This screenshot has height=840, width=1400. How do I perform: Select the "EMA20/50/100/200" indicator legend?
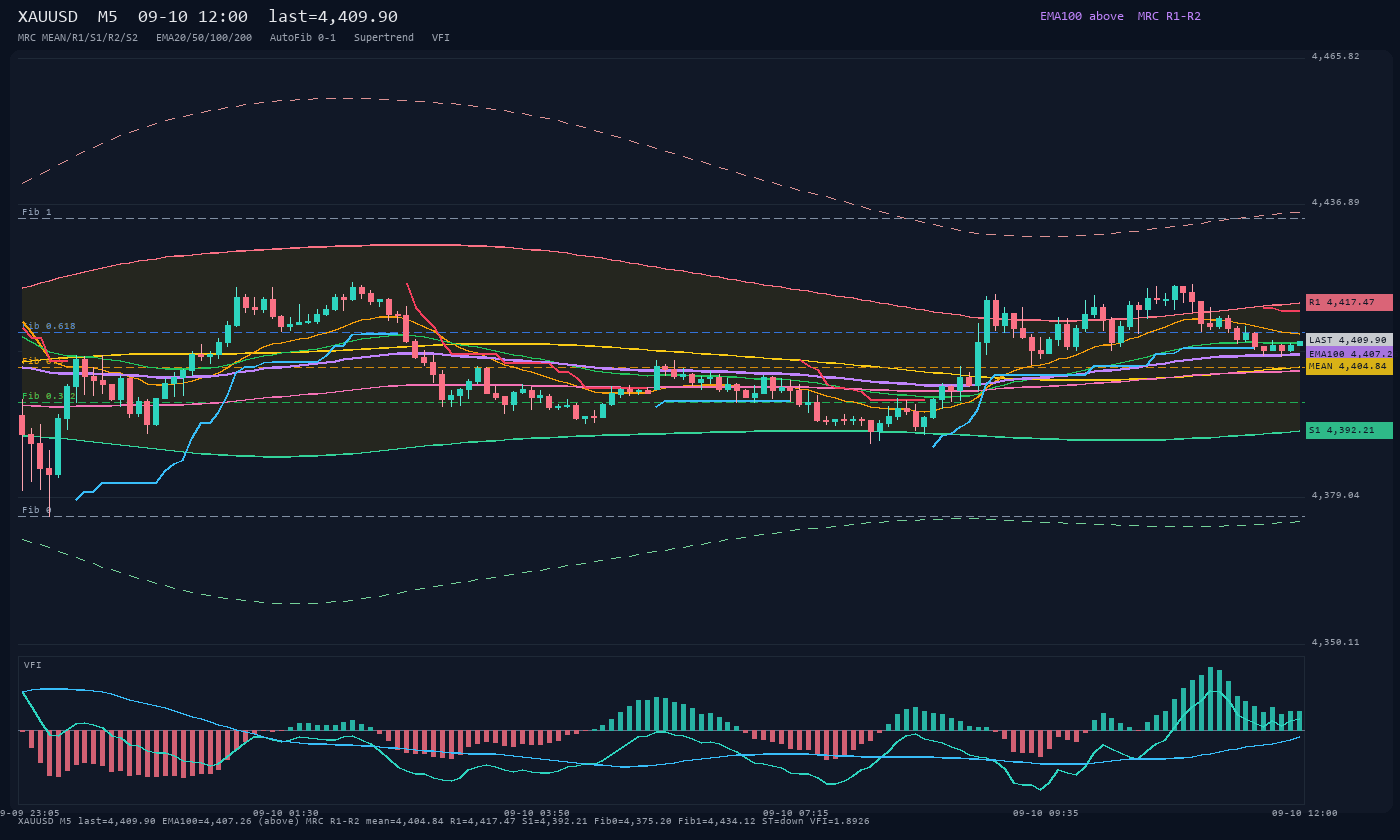tap(204, 38)
